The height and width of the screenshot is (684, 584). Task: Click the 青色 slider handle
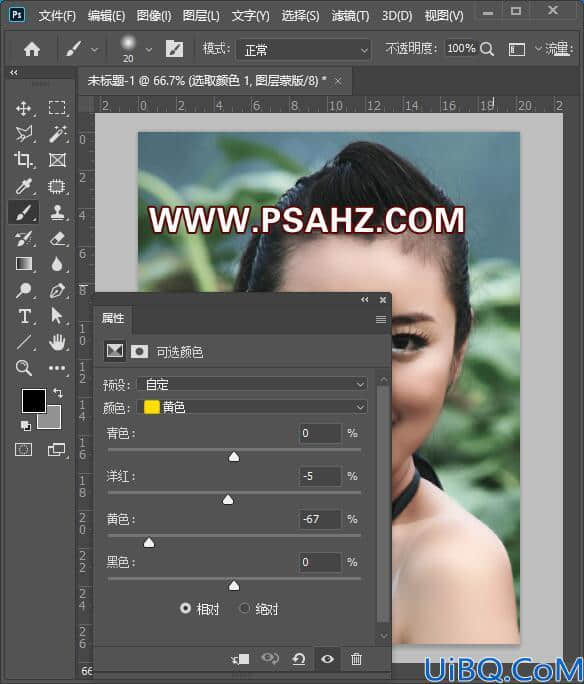pyautogui.click(x=234, y=456)
